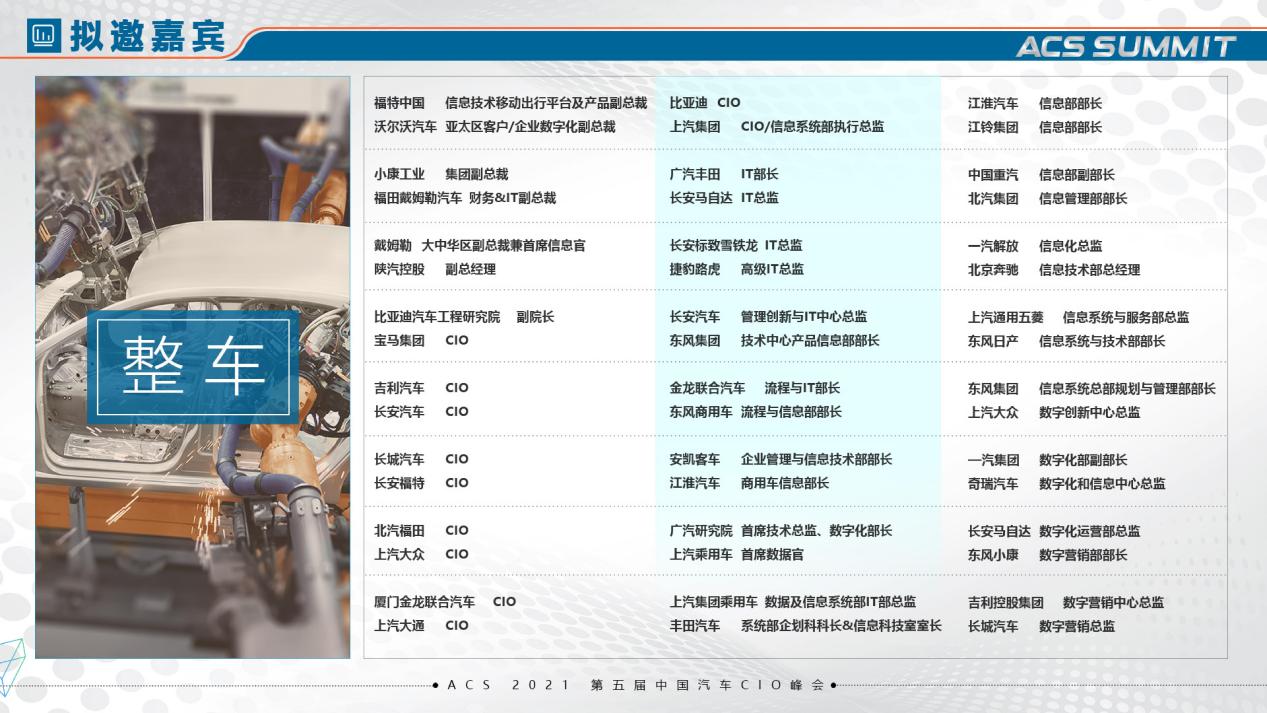Click 长城汽车 CIO row
The image size is (1267, 713).
(421, 459)
